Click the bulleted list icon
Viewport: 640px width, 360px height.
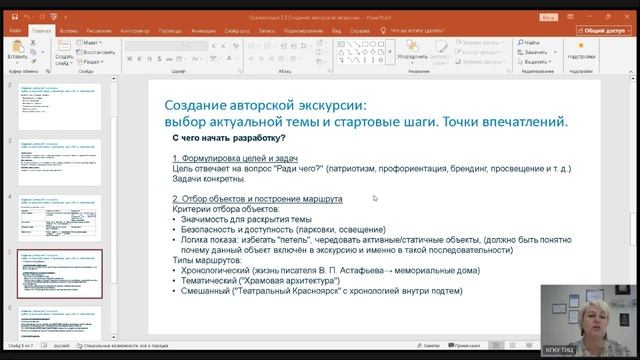click(251, 46)
